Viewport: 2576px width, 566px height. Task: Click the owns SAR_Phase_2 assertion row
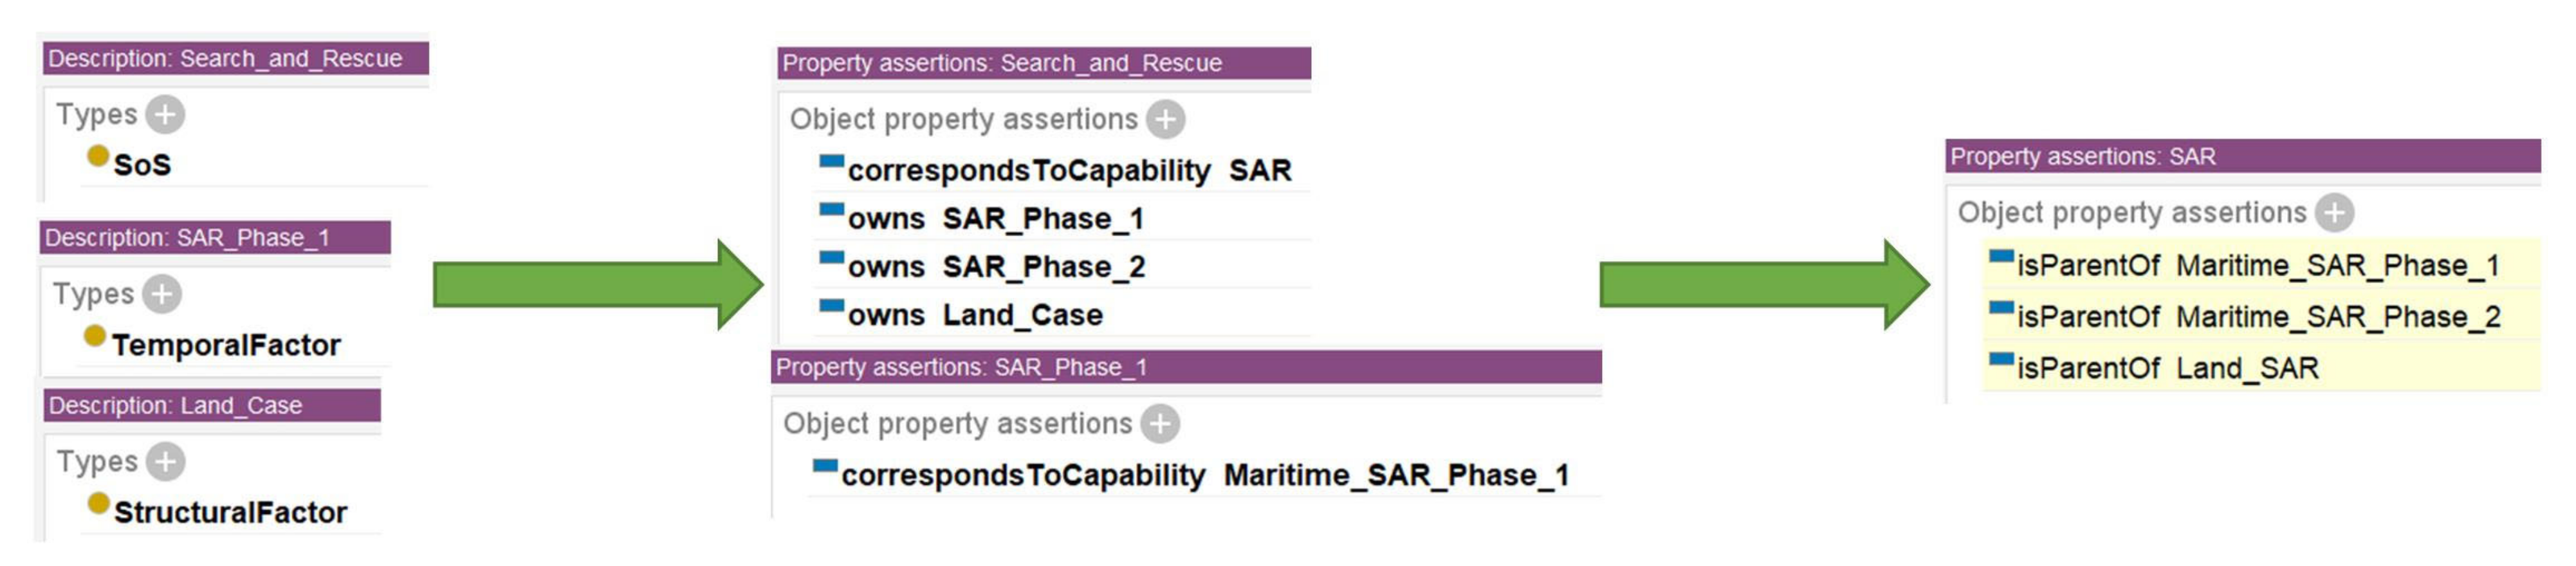[x=996, y=267]
